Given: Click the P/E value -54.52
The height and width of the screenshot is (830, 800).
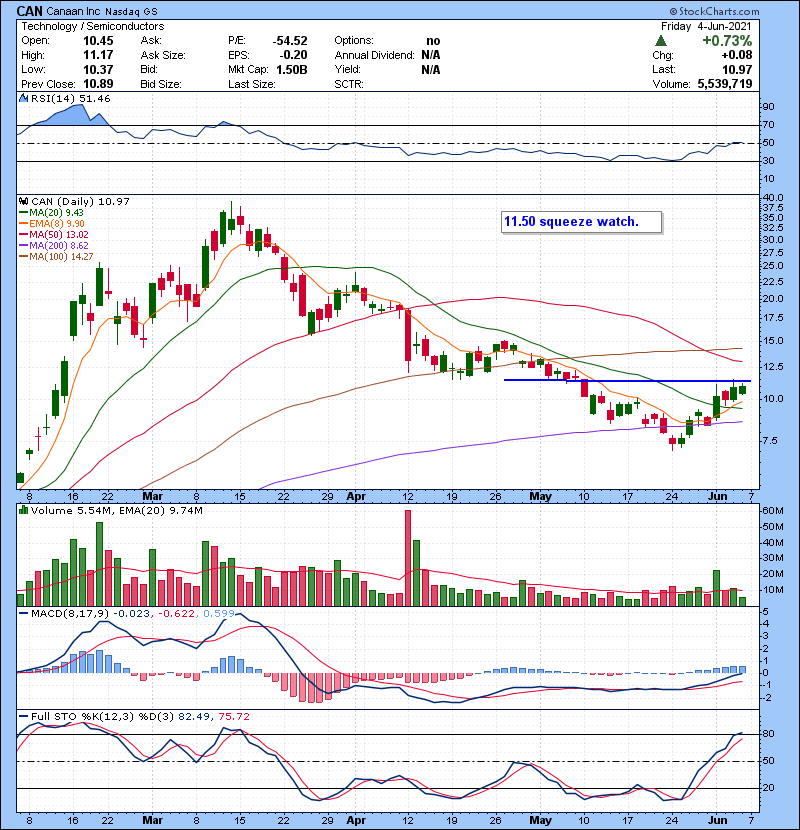Looking at the screenshot, I should pyautogui.click(x=290, y=41).
